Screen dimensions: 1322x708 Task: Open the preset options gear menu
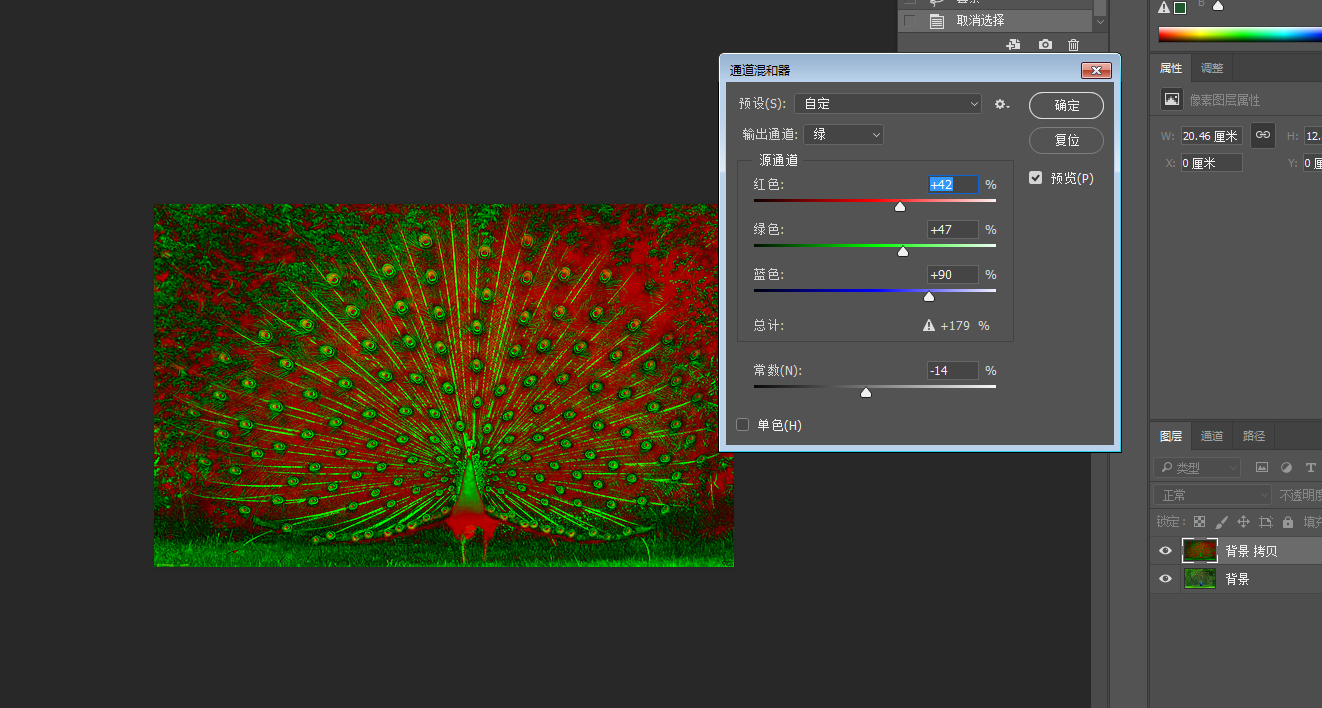[1001, 104]
